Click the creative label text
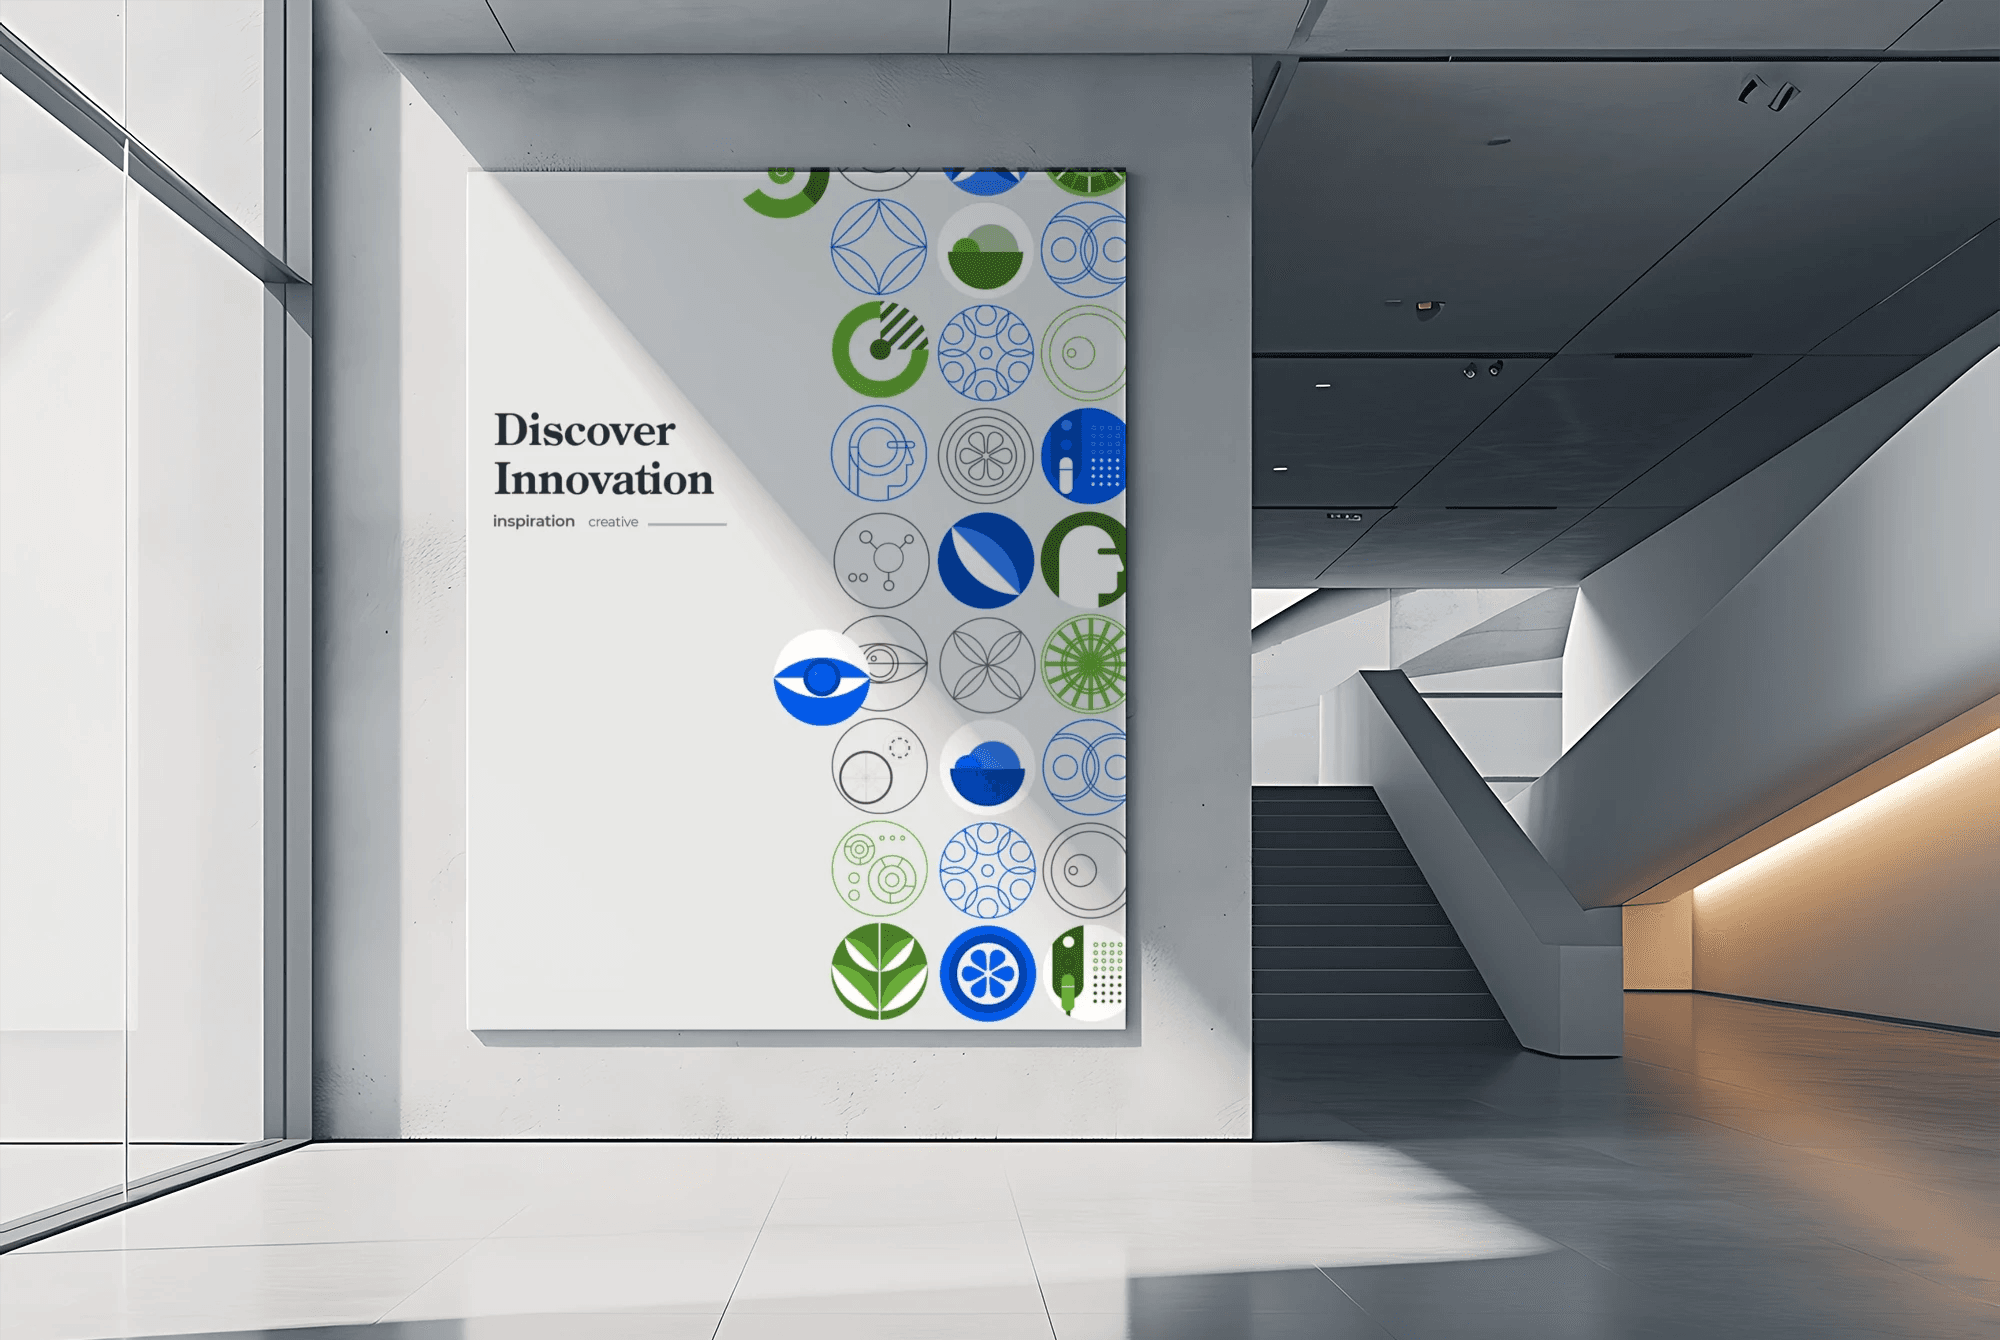Image resolution: width=2000 pixels, height=1340 pixels. pos(613,522)
